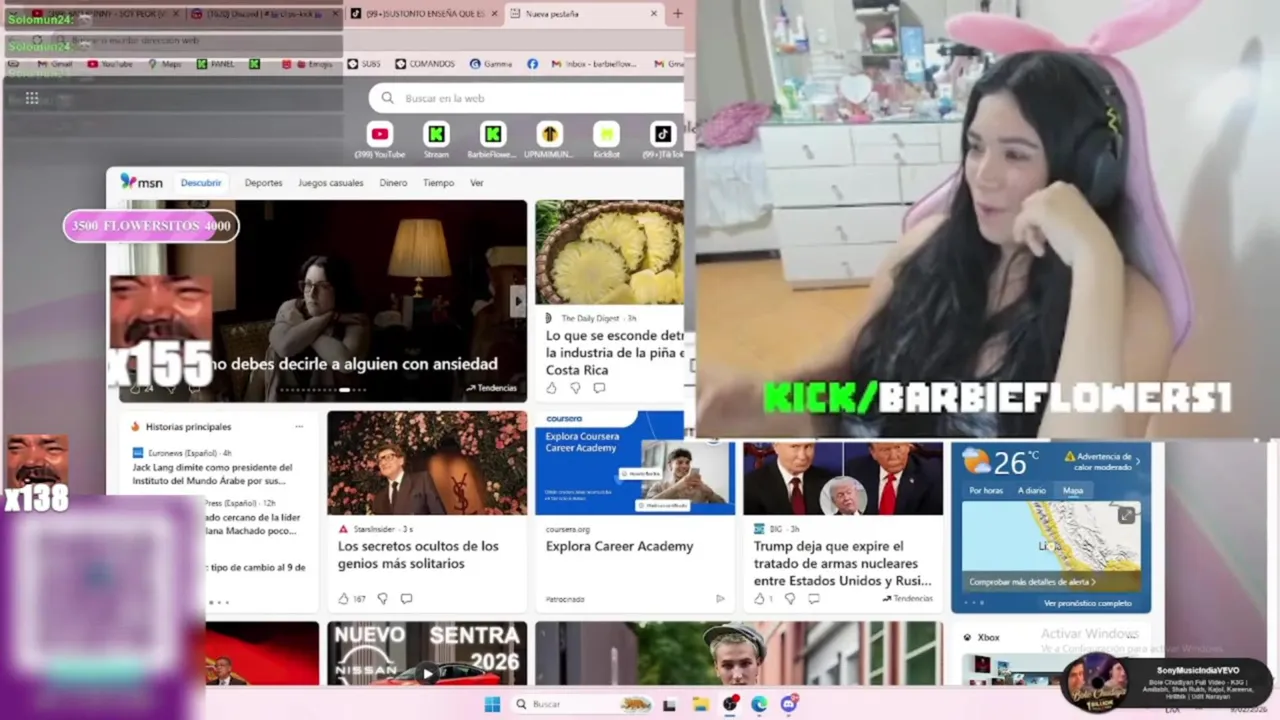Close the Nueva pestaña tab
1280x720 pixels.
point(654,14)
